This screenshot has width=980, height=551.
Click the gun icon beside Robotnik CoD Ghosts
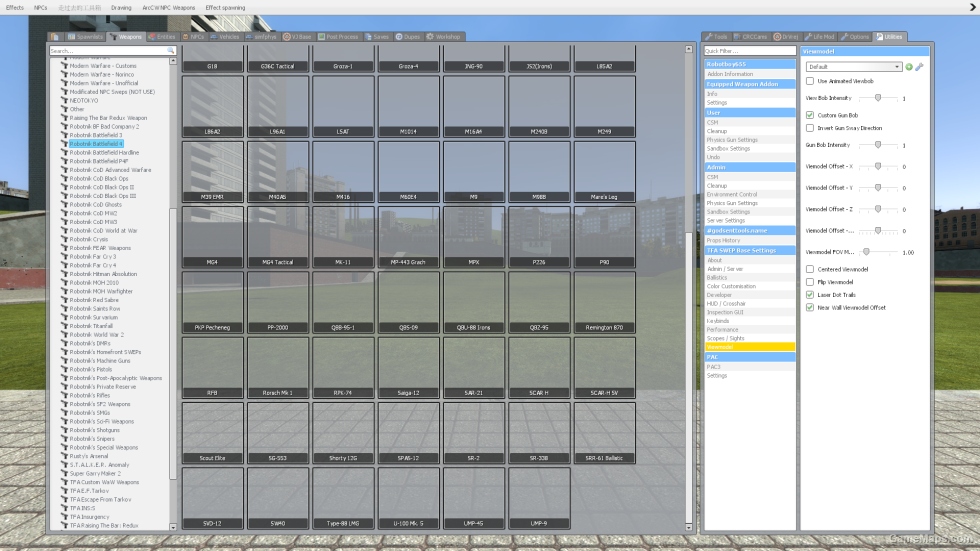[x=64, y=204]
